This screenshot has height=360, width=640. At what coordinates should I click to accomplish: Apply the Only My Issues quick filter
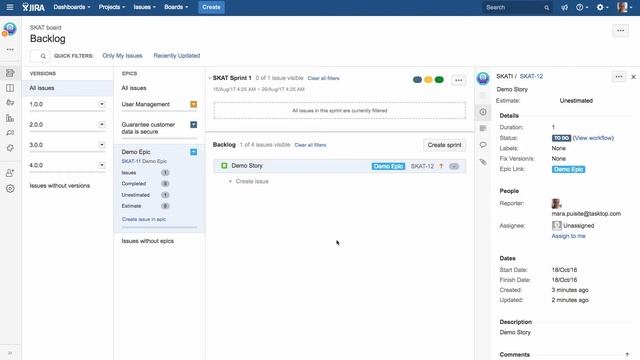point(122,56)
